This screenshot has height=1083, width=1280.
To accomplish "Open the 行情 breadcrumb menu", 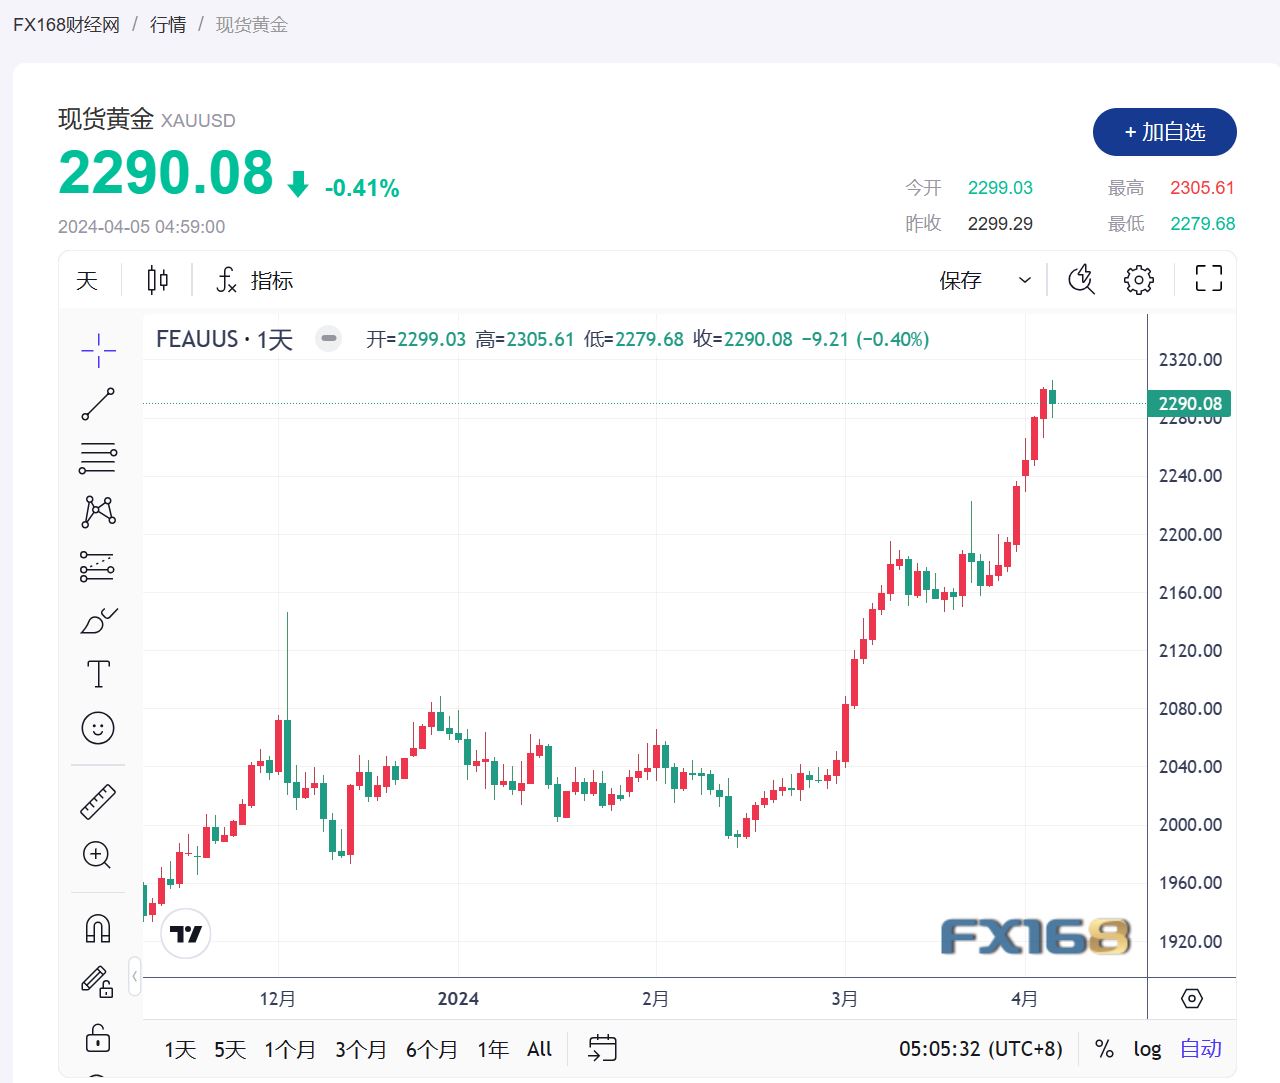I will (x=166, y=24).
